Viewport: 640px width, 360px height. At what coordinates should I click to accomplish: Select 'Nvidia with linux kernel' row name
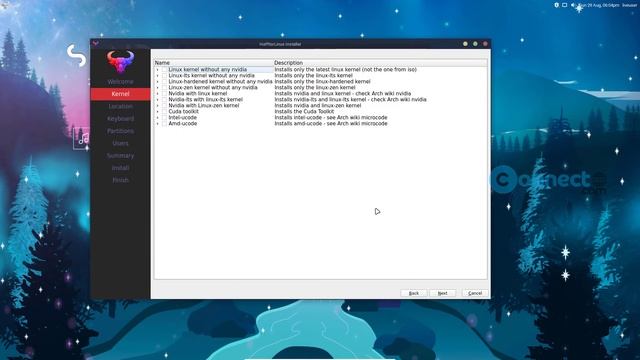point(198,93)
